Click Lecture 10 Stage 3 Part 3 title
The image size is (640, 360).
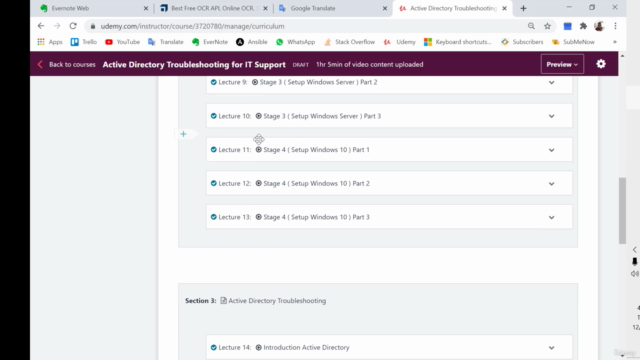(322, 116)
